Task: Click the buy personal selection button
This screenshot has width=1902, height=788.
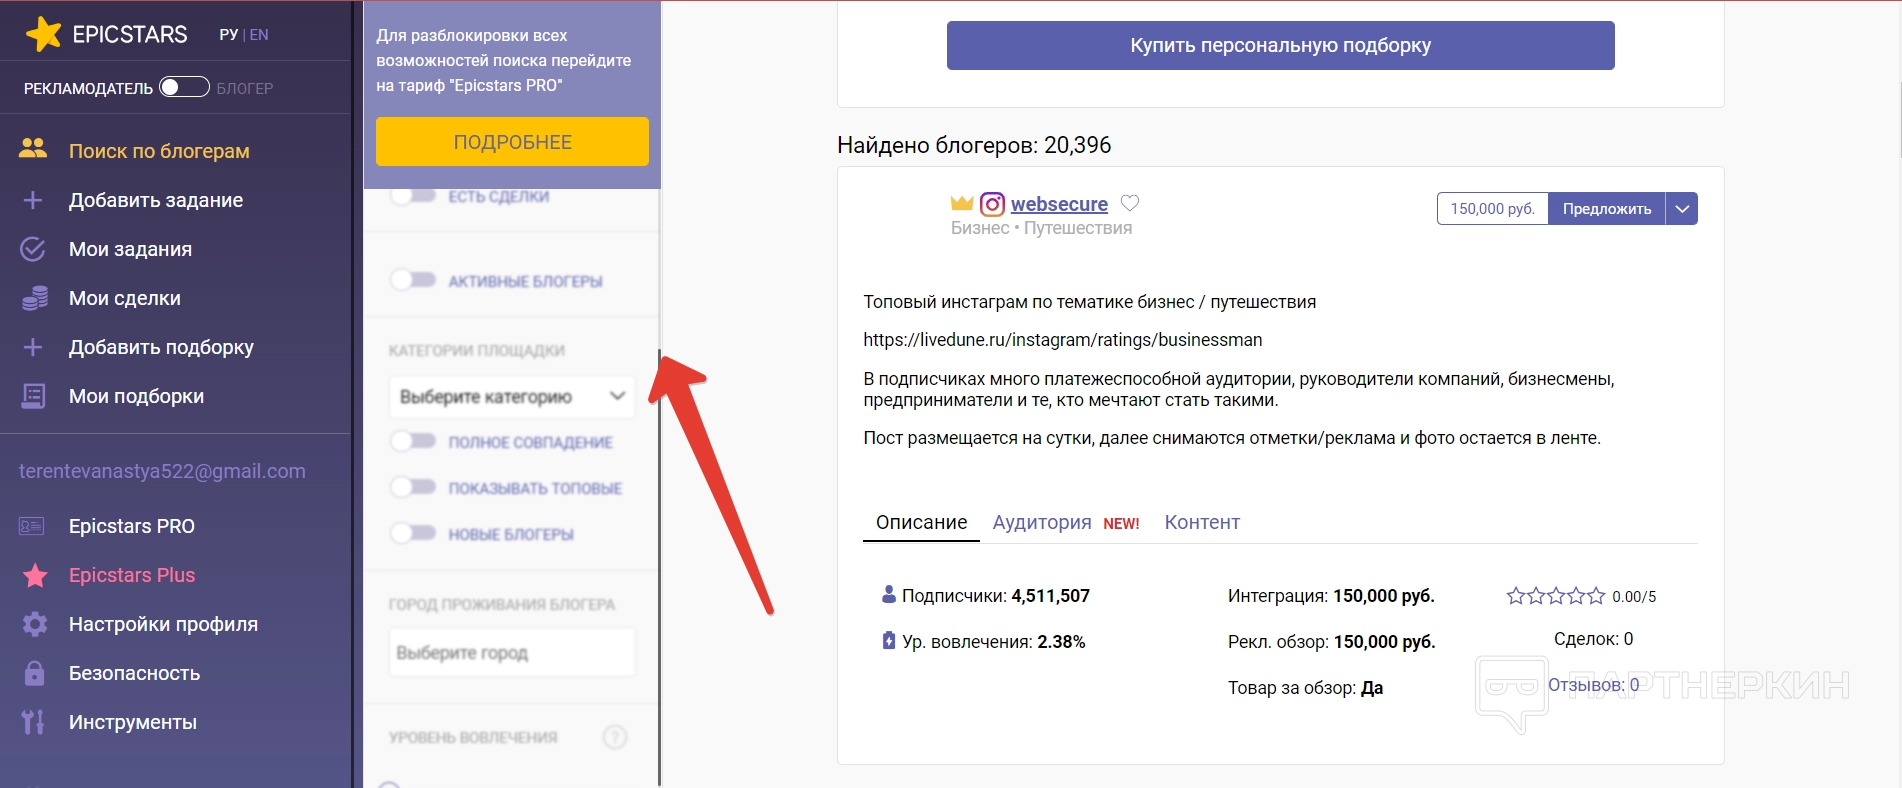Action: click(1280, 45)
